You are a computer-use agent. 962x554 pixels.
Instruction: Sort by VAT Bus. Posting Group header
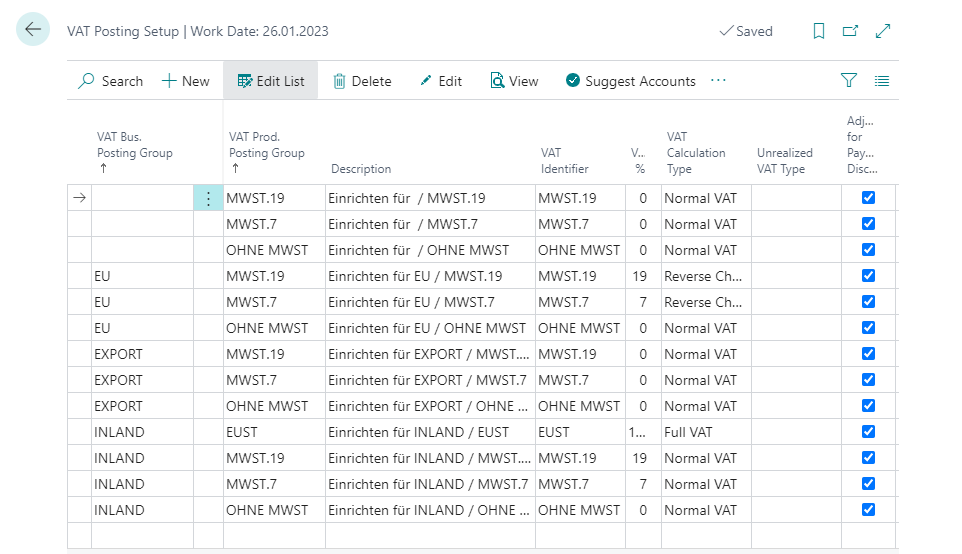click(134, 152)
